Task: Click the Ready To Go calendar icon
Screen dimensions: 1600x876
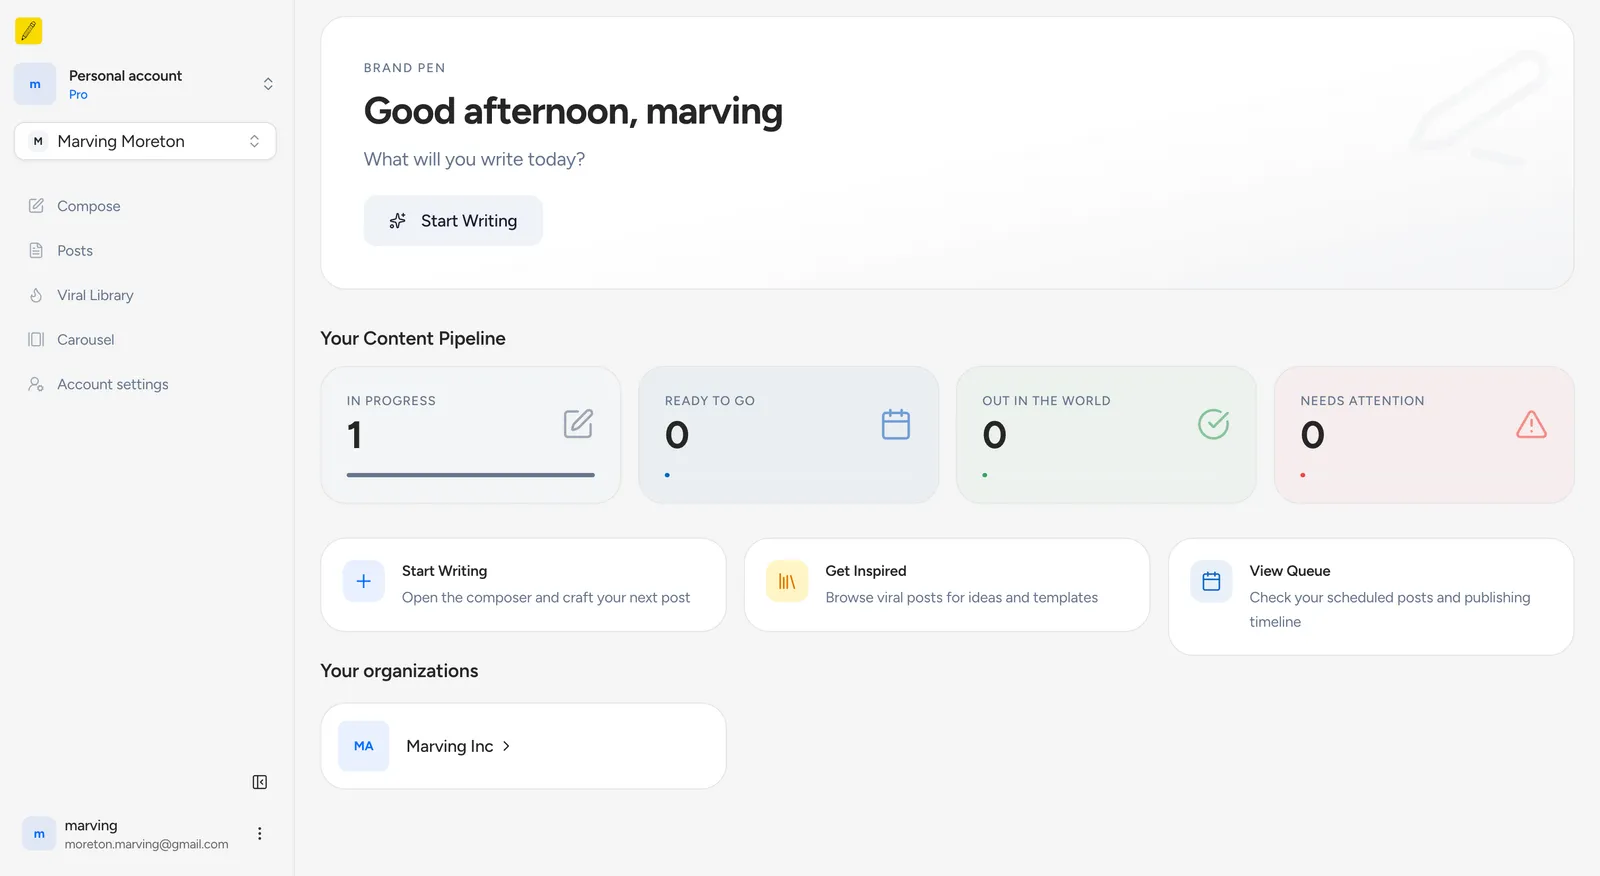Action: point(895,424)
